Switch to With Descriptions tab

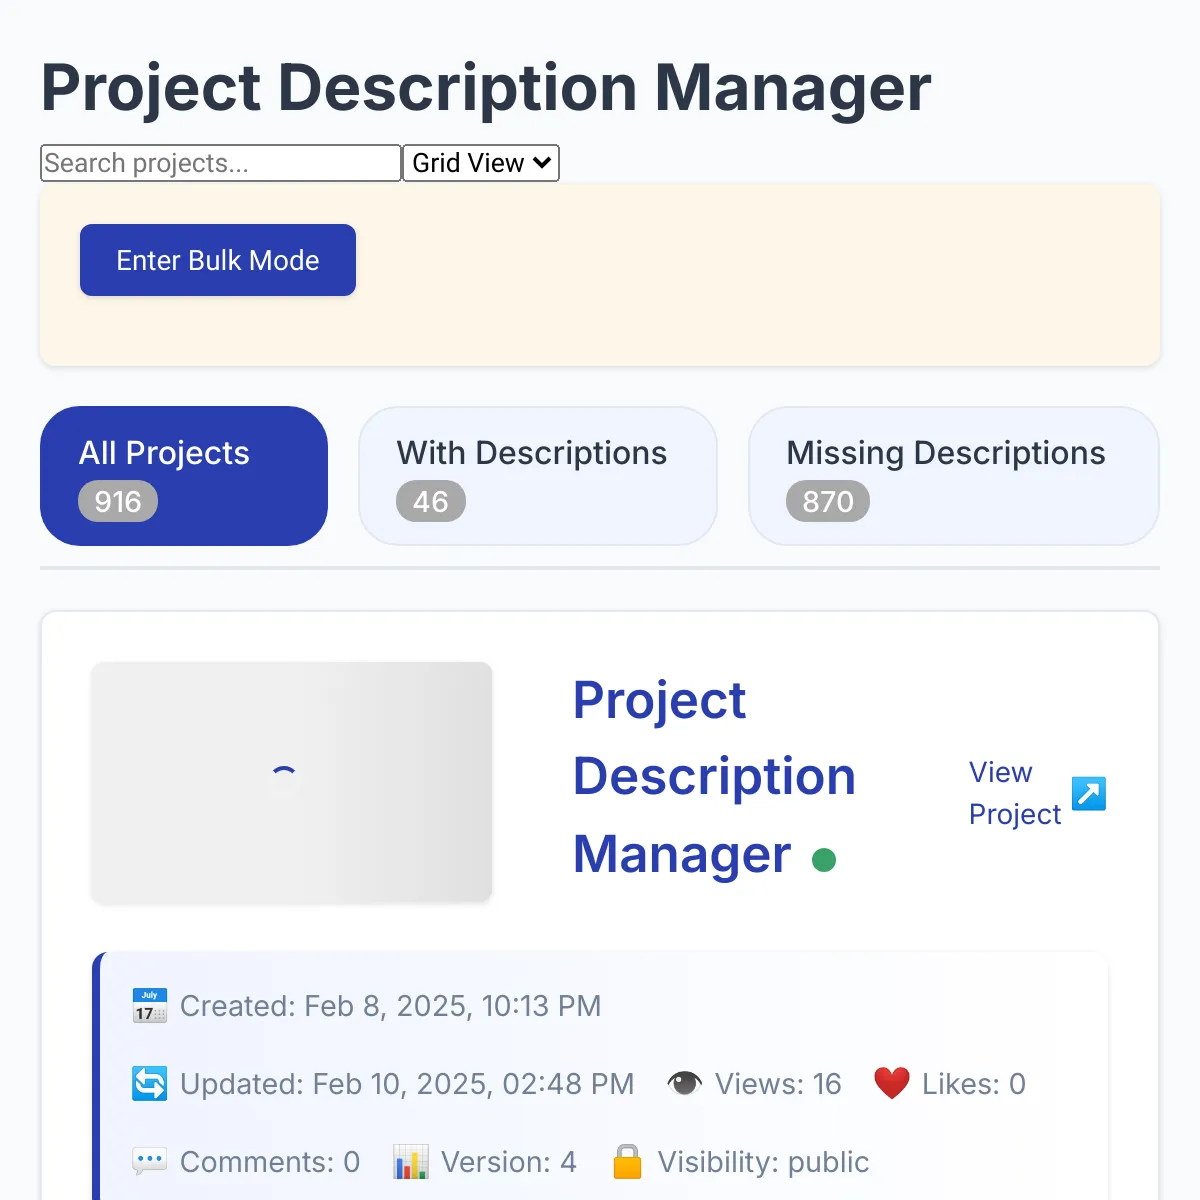[x=538, y=476]
